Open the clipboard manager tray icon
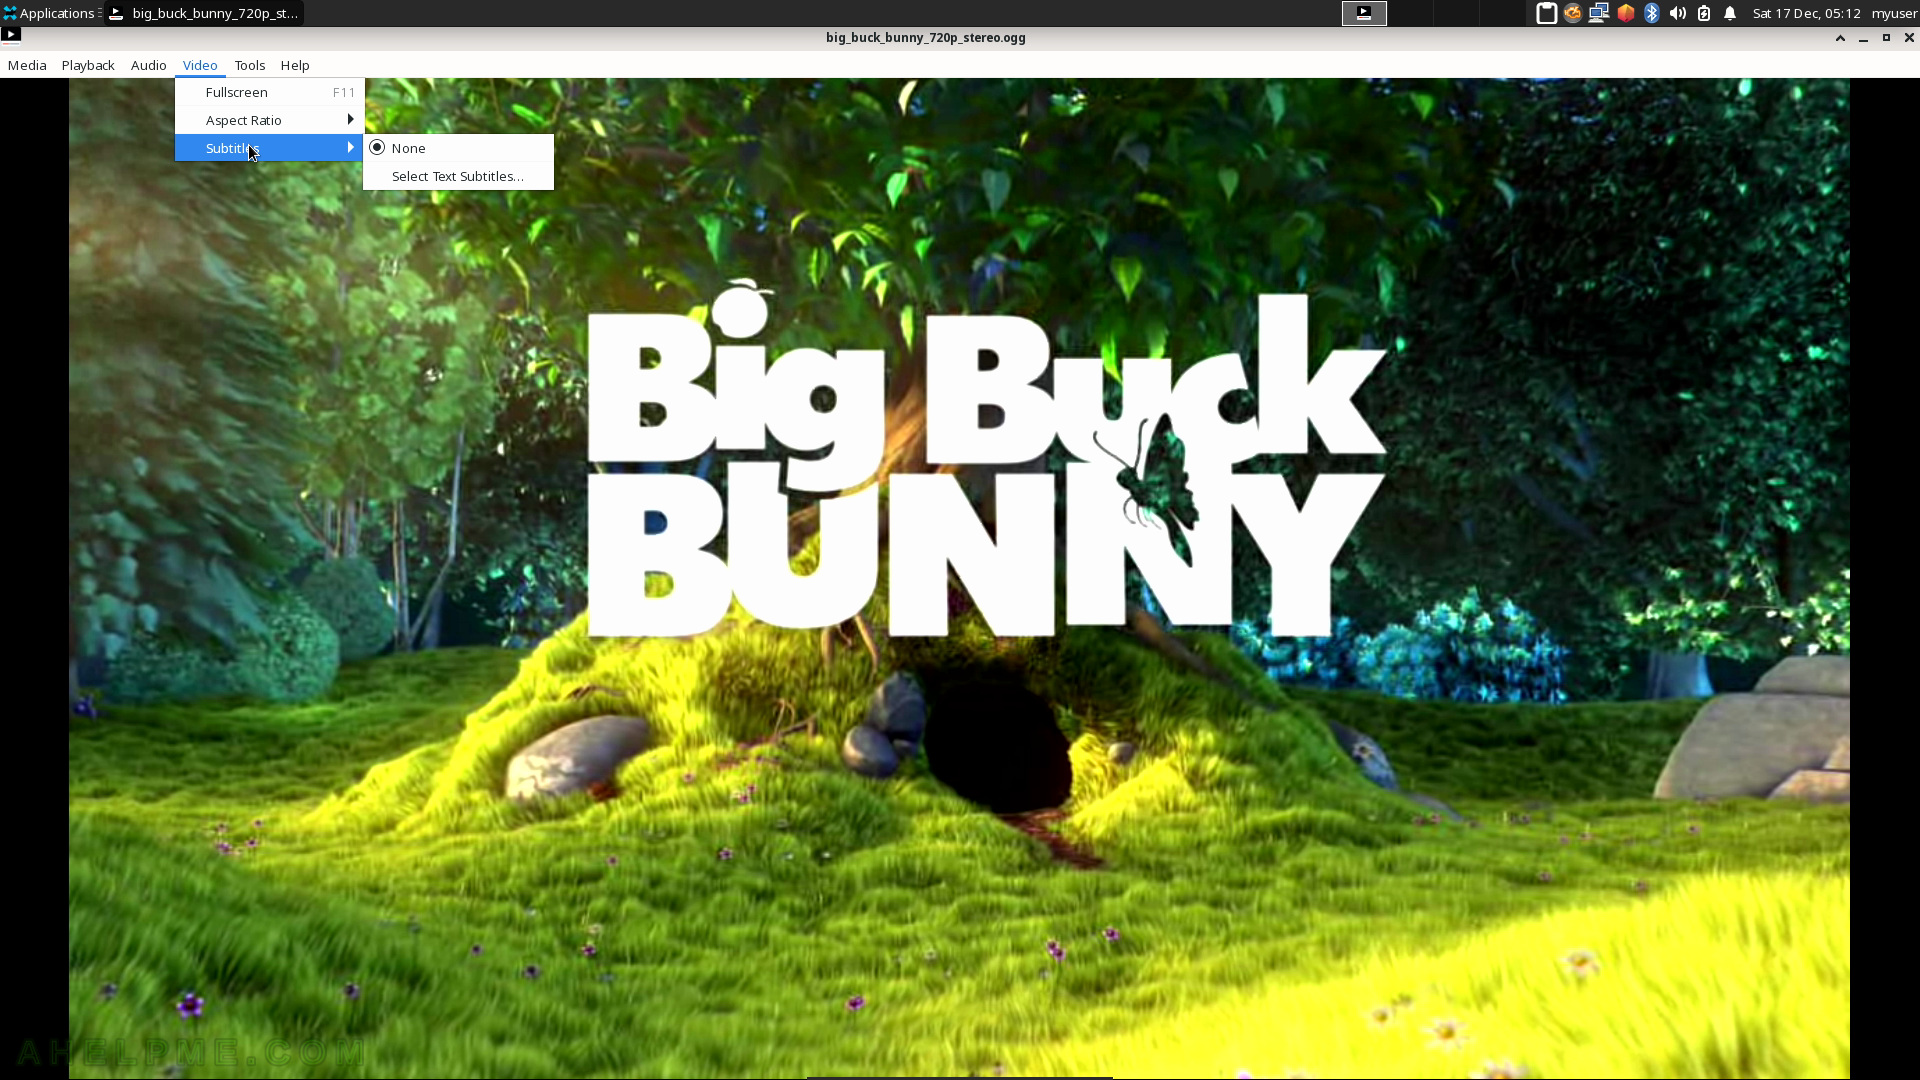 (x=1546, y=13)
